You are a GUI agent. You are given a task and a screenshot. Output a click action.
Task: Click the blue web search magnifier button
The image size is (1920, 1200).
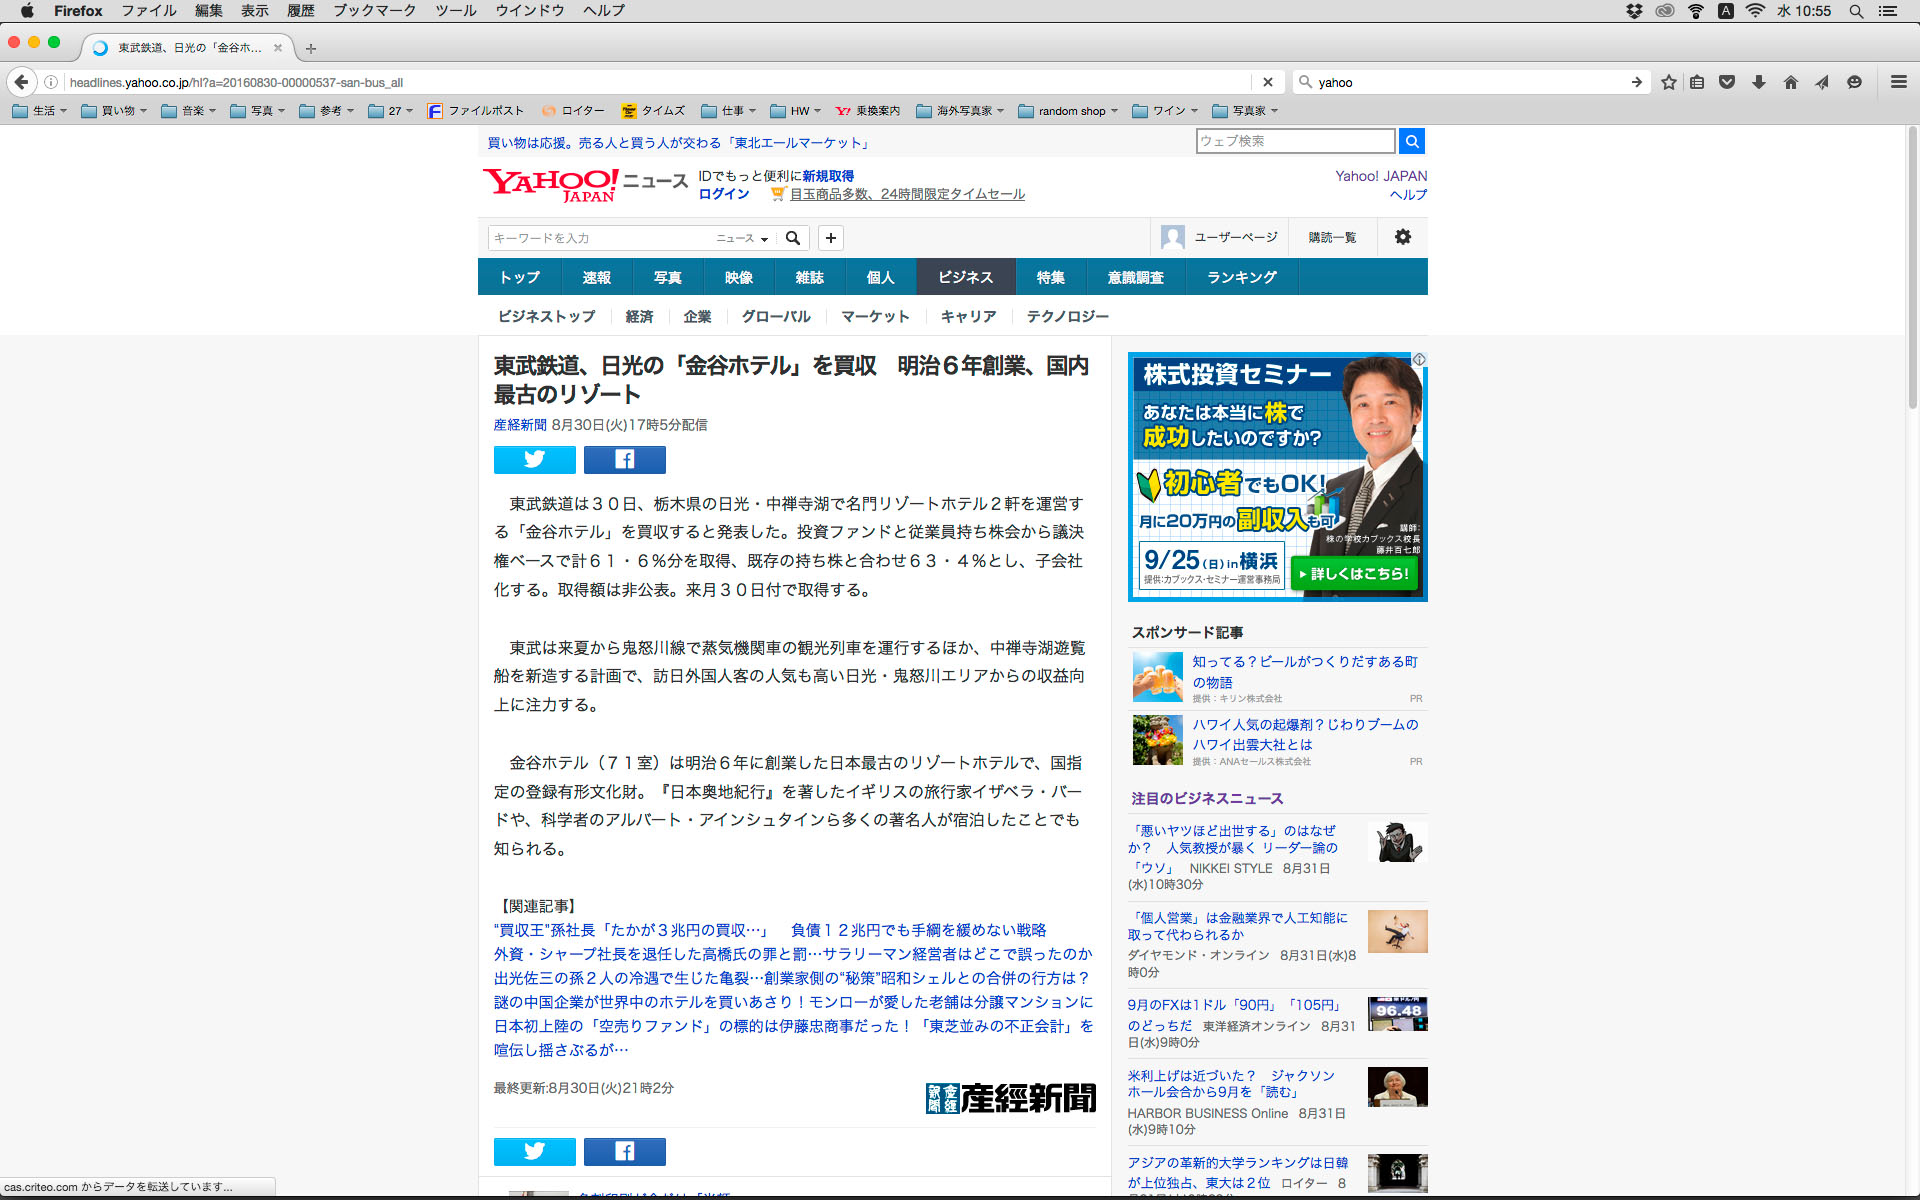[1411, 141]
